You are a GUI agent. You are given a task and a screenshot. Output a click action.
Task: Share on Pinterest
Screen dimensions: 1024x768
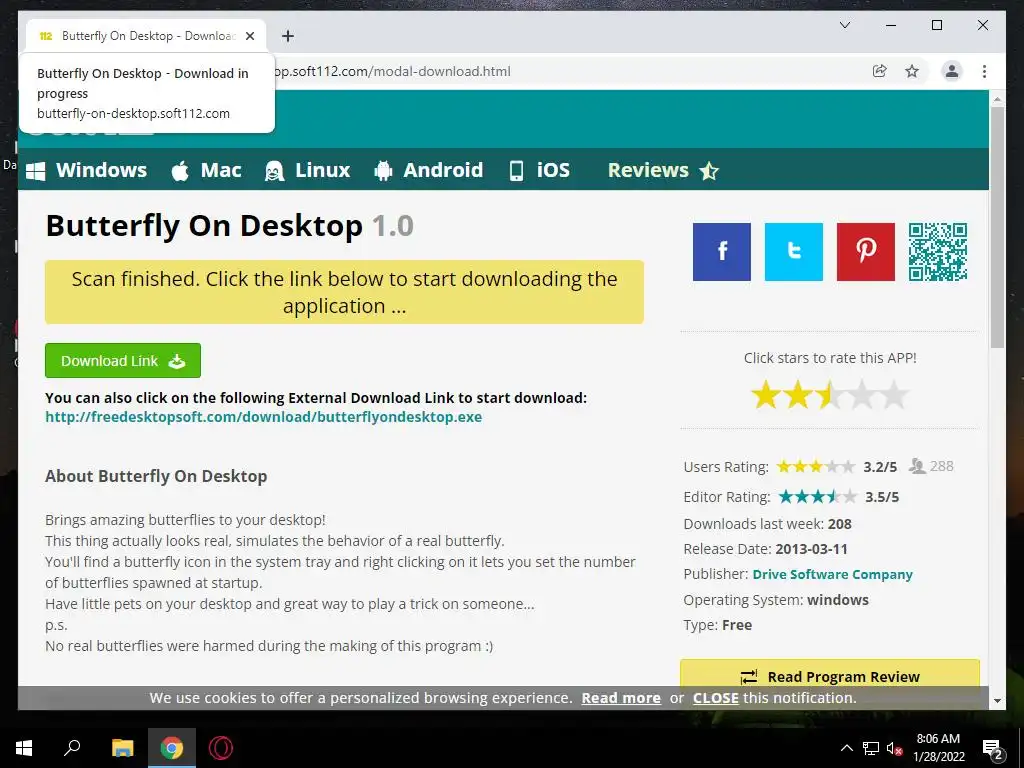(865, 251)
